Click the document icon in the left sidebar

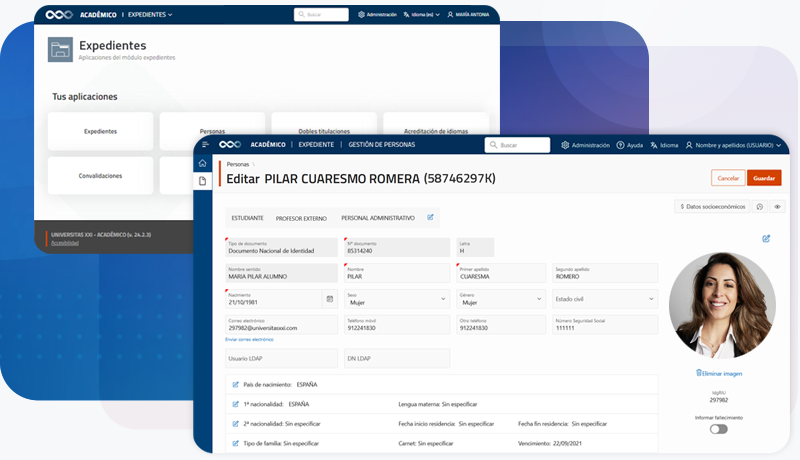[203, 181]
